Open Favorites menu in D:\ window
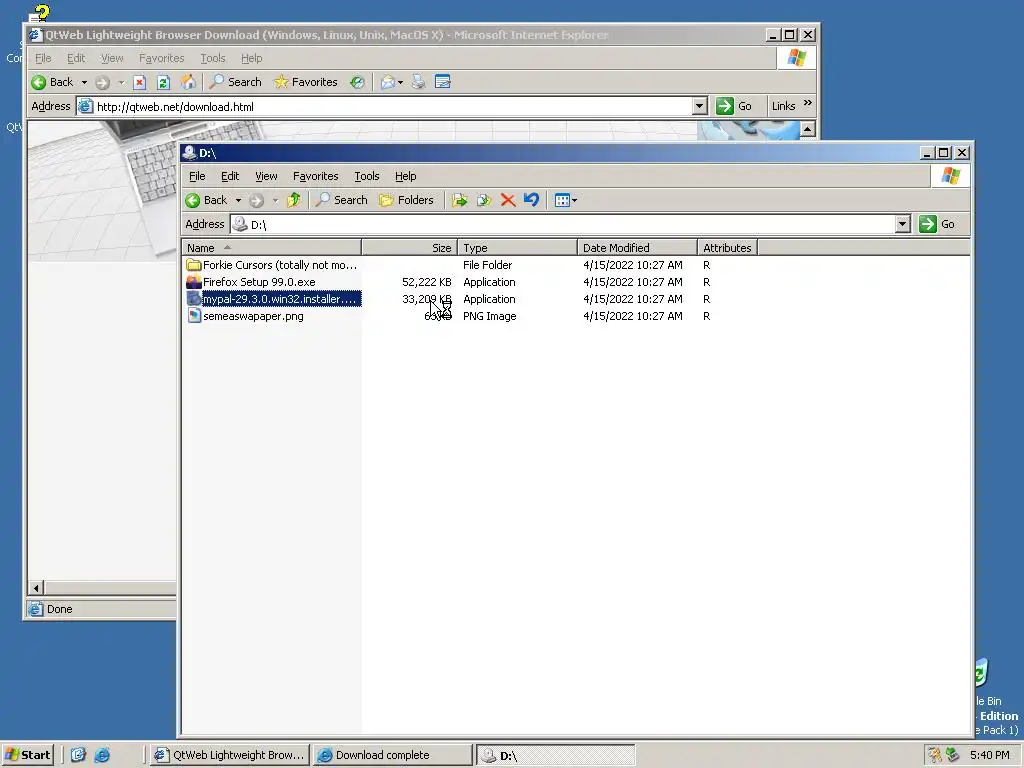This screenshot has height=768, width=1024. (315, 176)
